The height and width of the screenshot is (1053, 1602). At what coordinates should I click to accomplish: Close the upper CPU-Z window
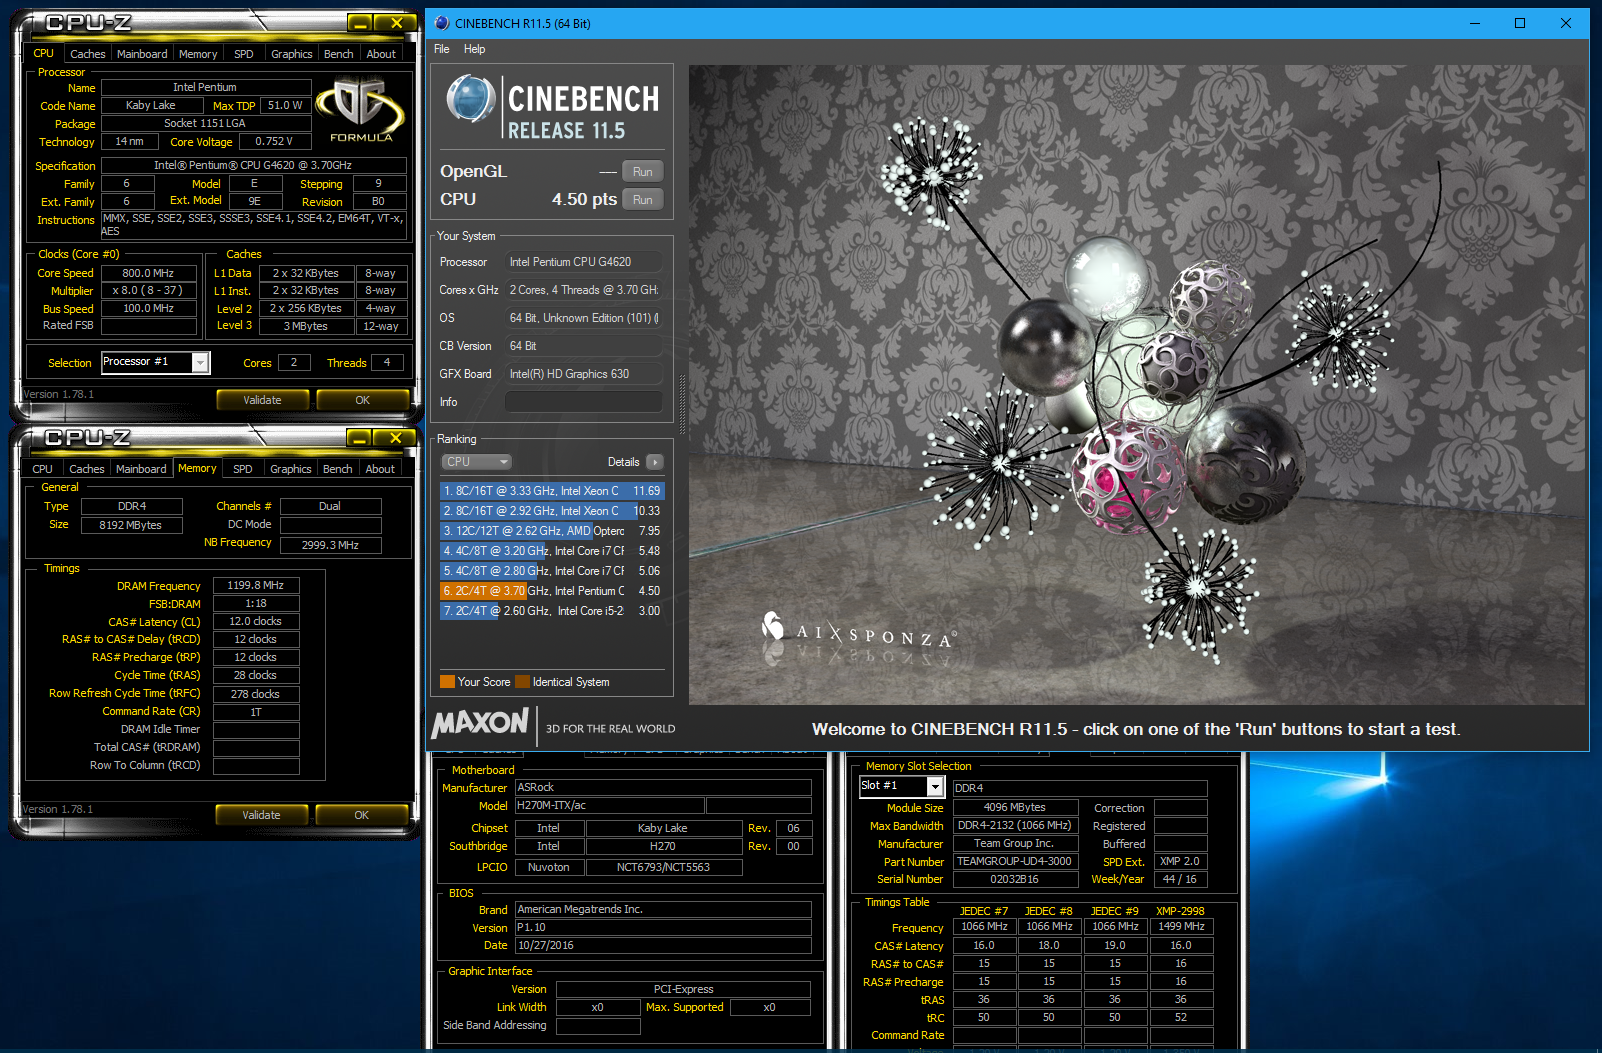396,22
